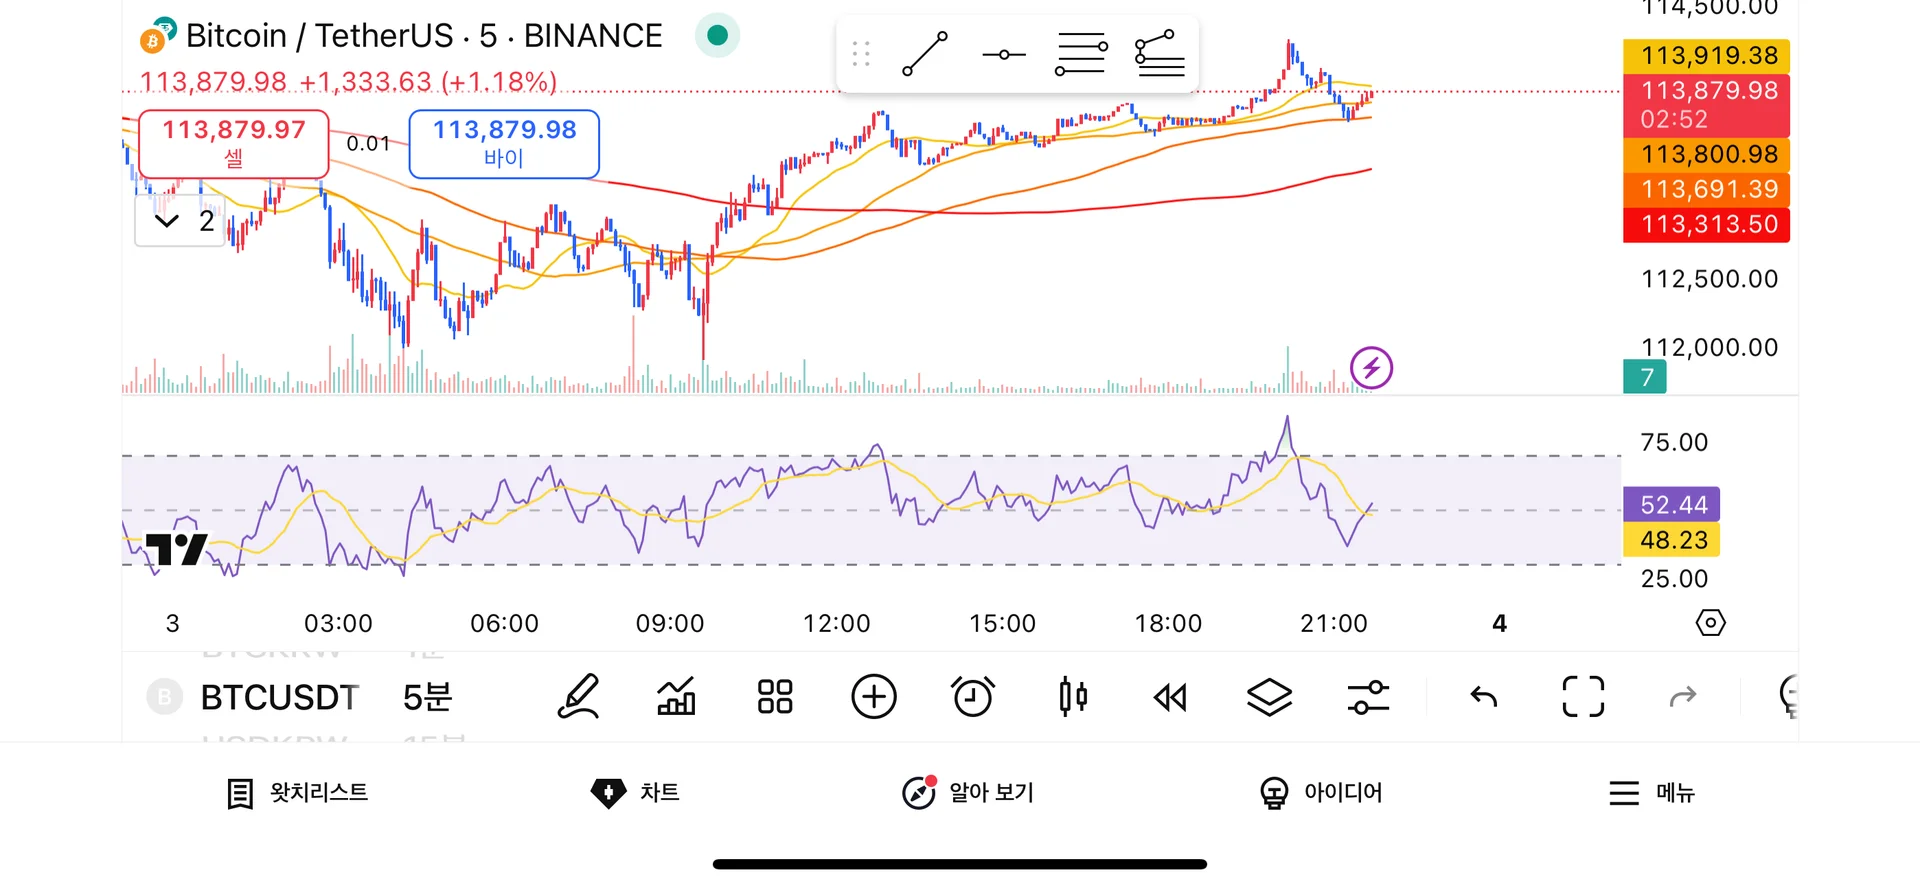
Task: Click the purple lightning bolt marker on chart
Action: point(1371,368)
